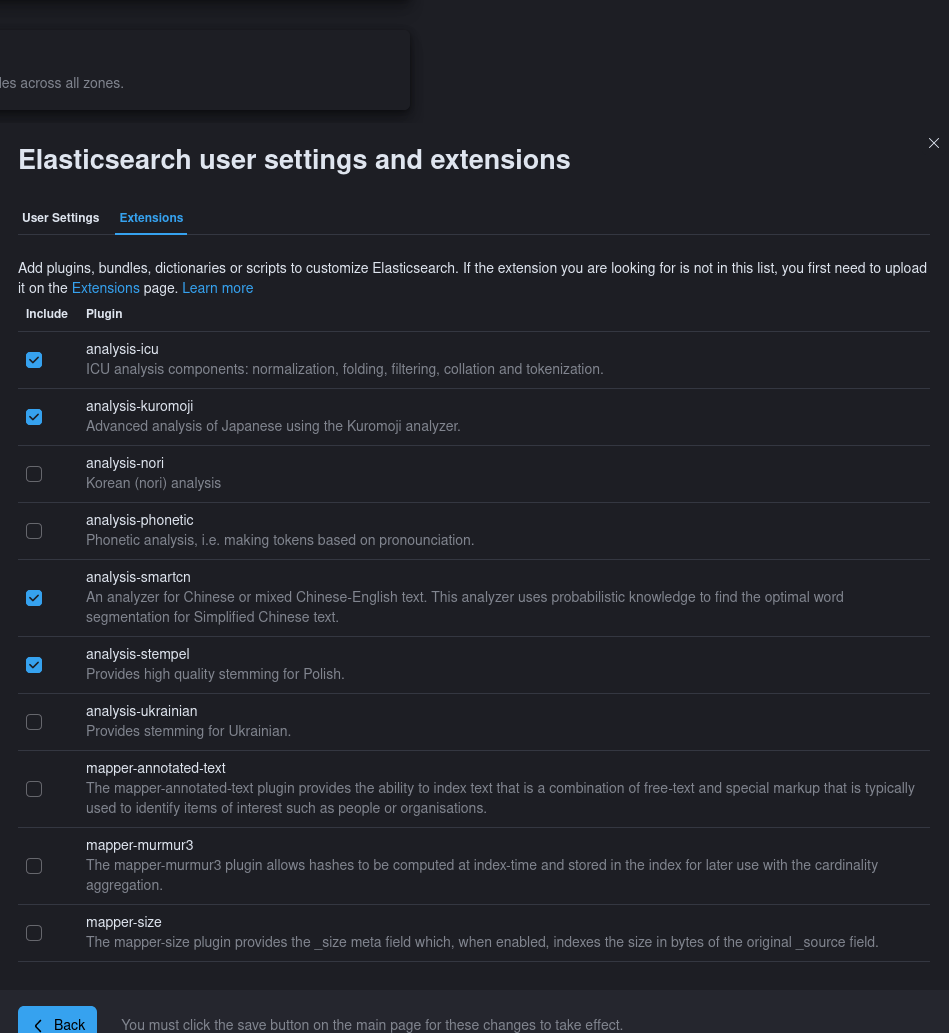This screenshot has height=1033, width=949.
Task: Follow the Learn more link
Action: [x=217, y=288]
